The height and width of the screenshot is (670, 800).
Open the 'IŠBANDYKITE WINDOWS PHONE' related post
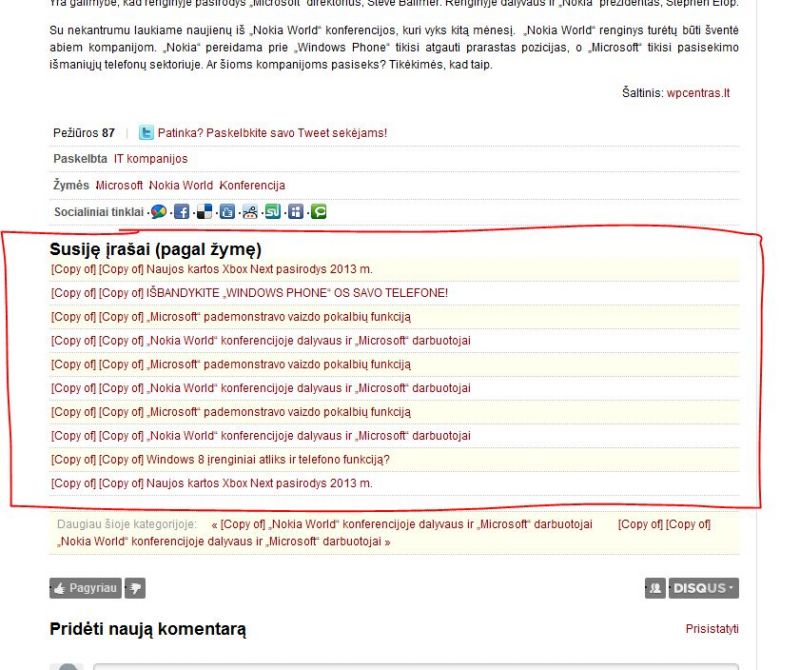(249, 293)
